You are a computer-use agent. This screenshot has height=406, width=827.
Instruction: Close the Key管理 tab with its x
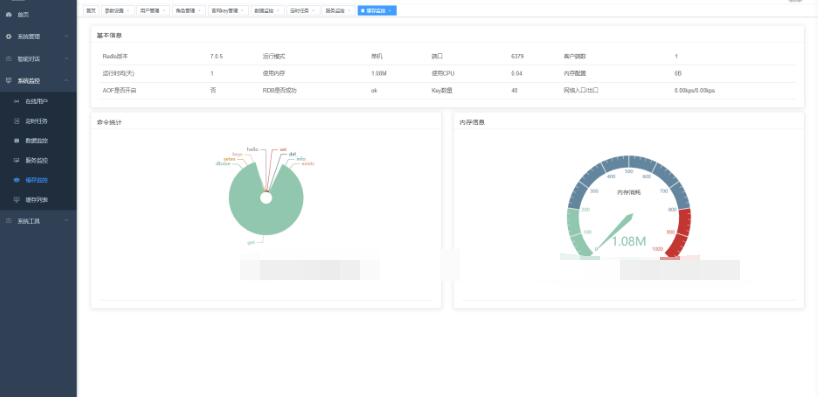[x=242, y=11]
